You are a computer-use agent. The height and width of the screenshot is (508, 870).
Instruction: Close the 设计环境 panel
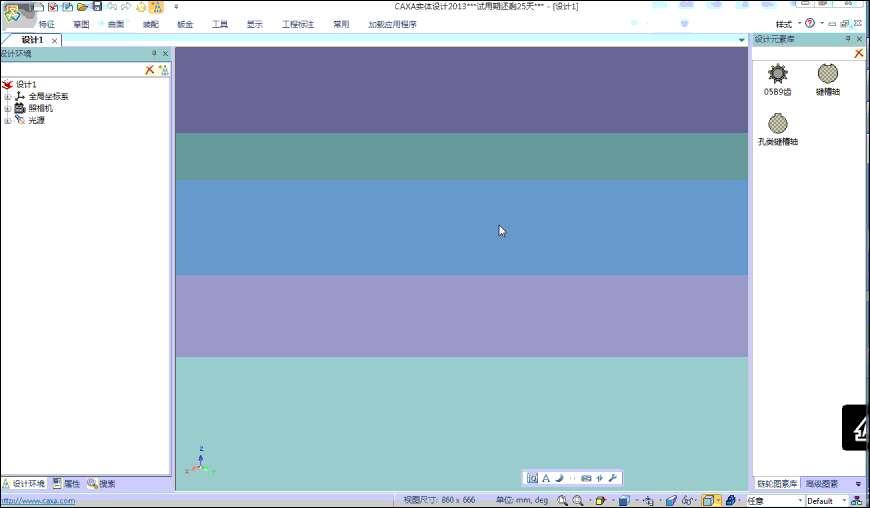coord(165,54)
